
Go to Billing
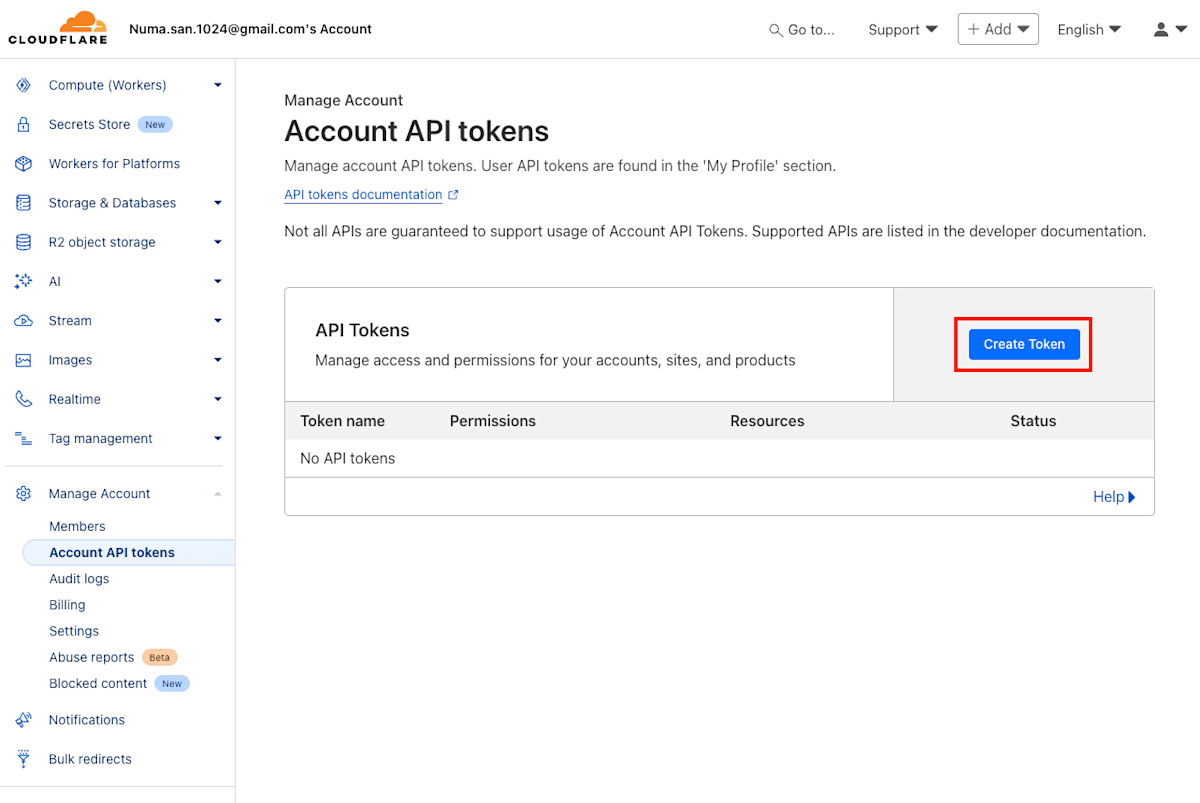point(67,605)
